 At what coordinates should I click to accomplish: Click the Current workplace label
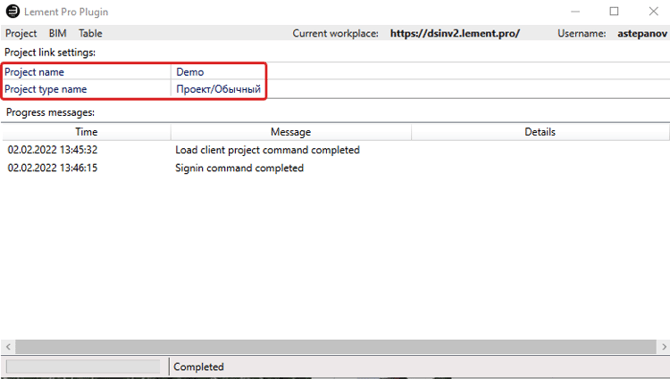coord(335,33)
